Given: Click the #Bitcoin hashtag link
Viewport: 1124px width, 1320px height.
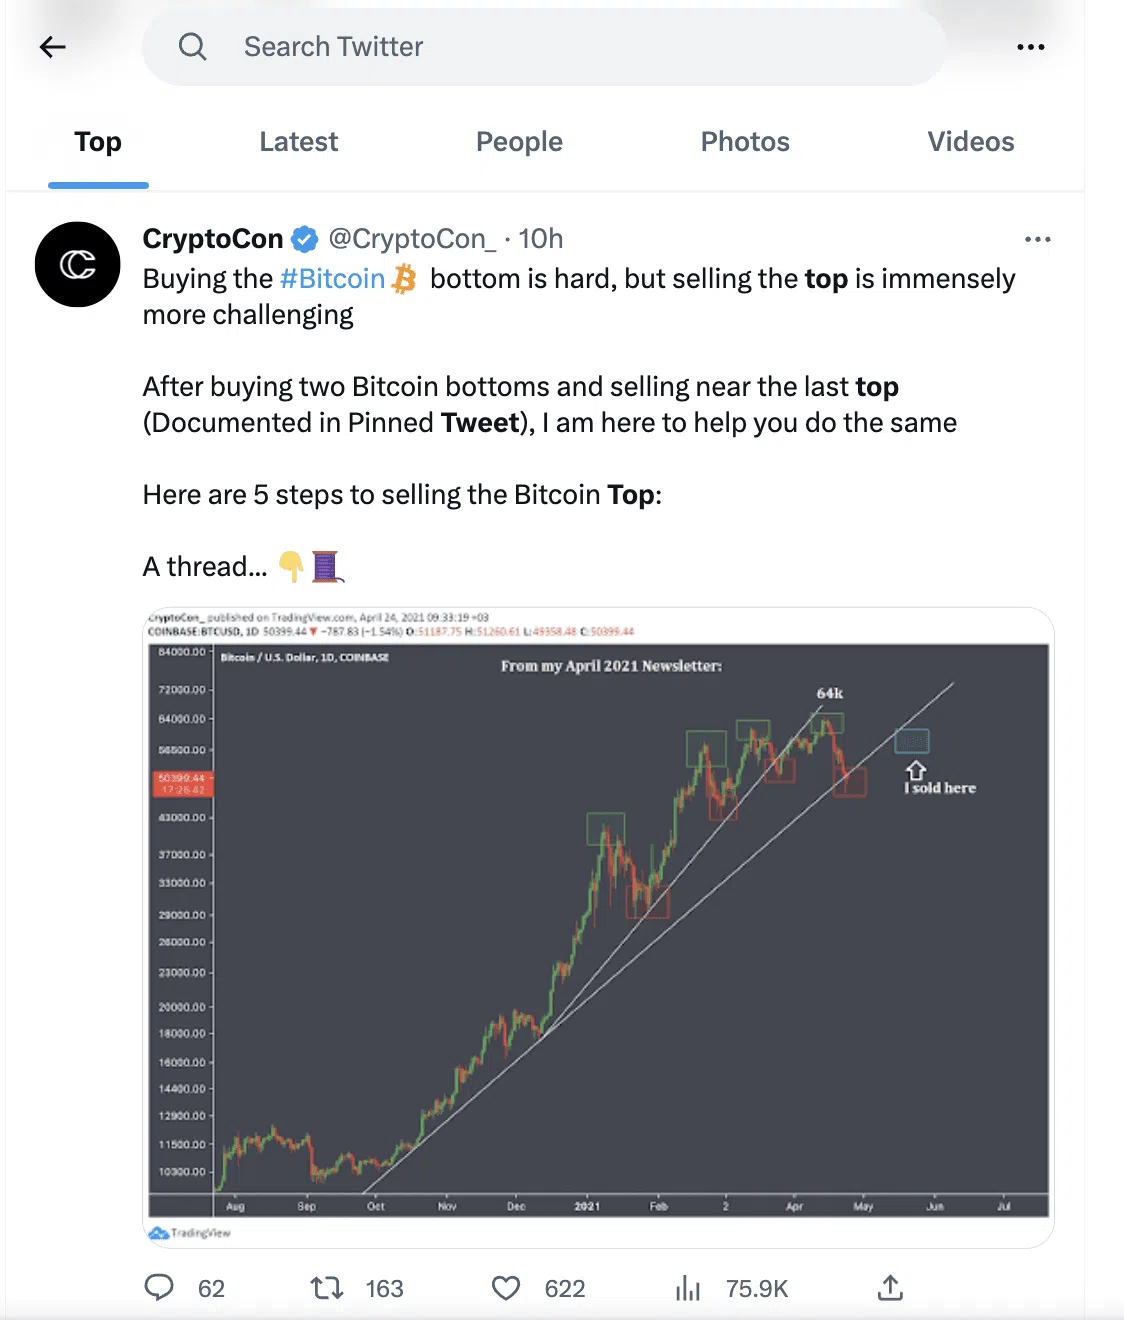Looking at the screenshot, I should (332, 279).
